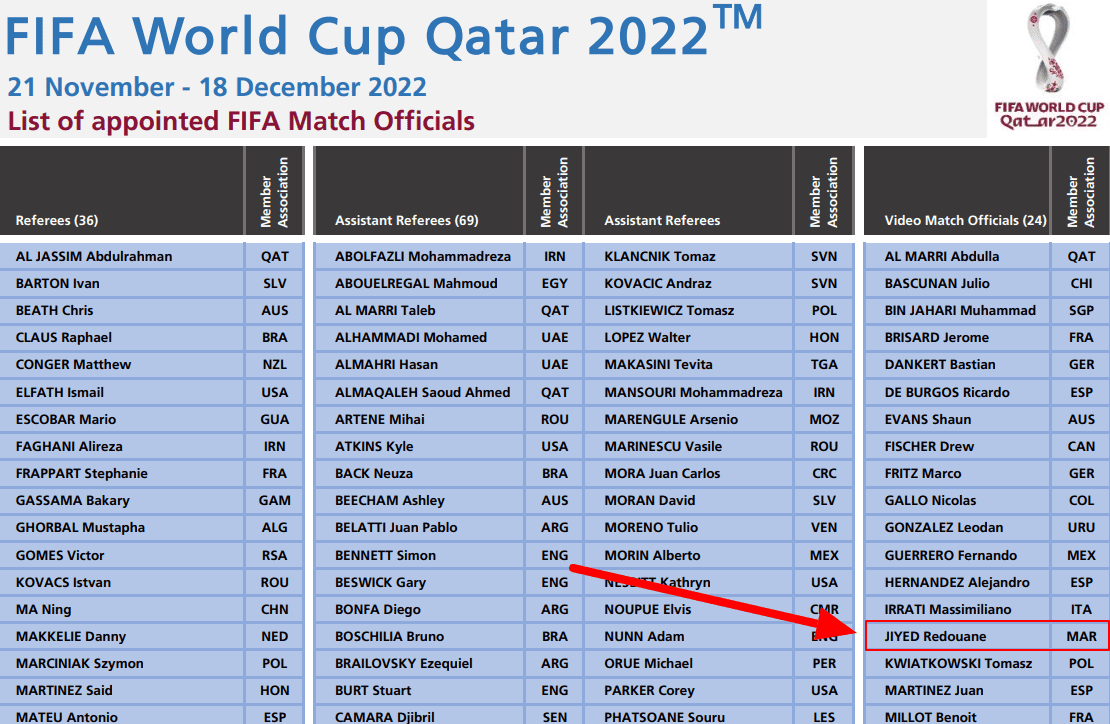The width and height of the screenshot is (1110, 724).
Task: Select referee FRAPPART Stephanie
Action: pyautogui.click(x=81, y=473)
